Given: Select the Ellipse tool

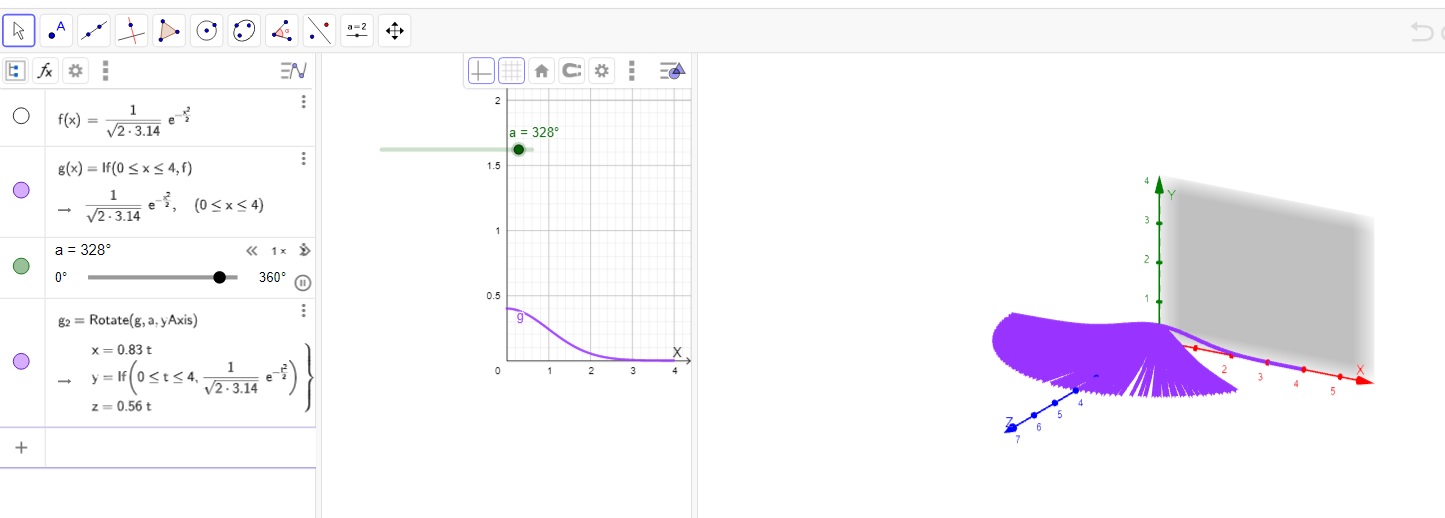Looking at the screenshot, I should pos(244,31).
